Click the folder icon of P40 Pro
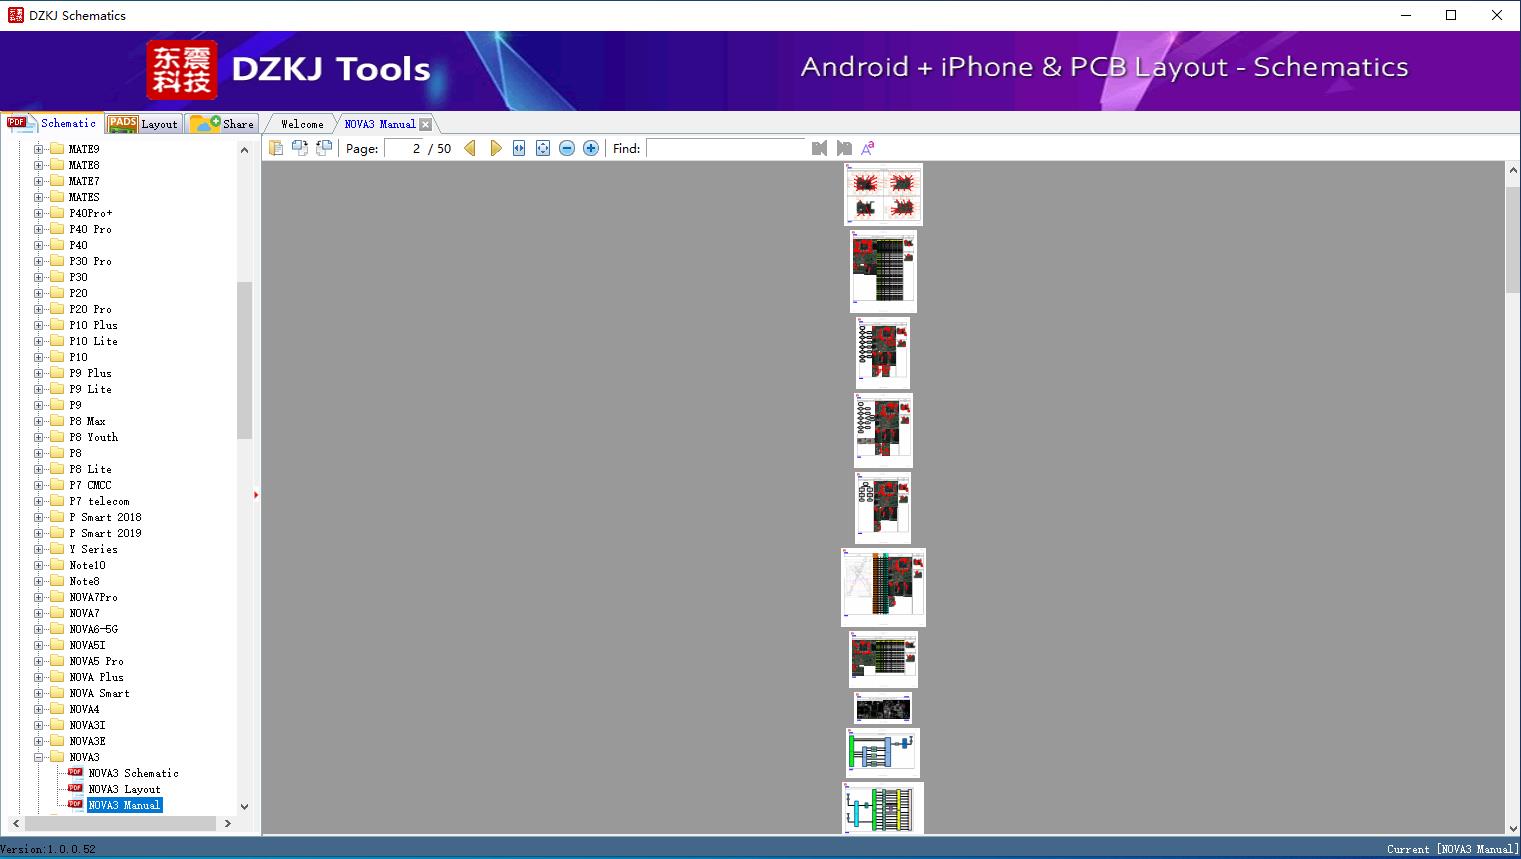The height and width of the screenshot is (859, 1521). click(x=57, y=229)
